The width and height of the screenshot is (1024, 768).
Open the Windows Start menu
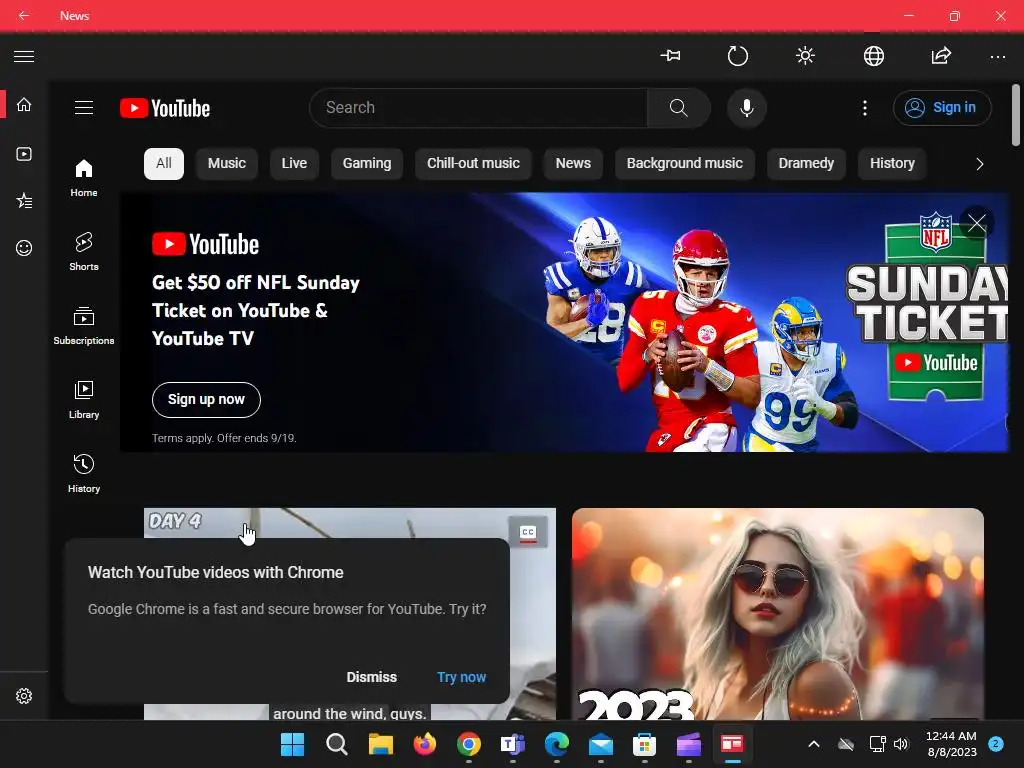pyautogui.click(x=292, y=744)
